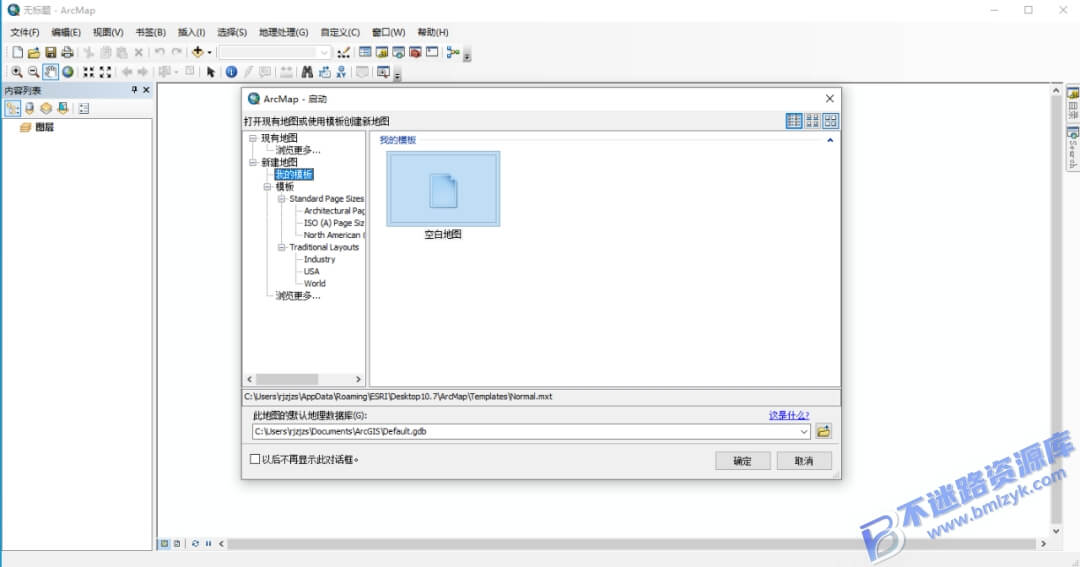Click the 确定 button
The width and height of the screenshot is (1080, 567).
click(x=742, y=461)
